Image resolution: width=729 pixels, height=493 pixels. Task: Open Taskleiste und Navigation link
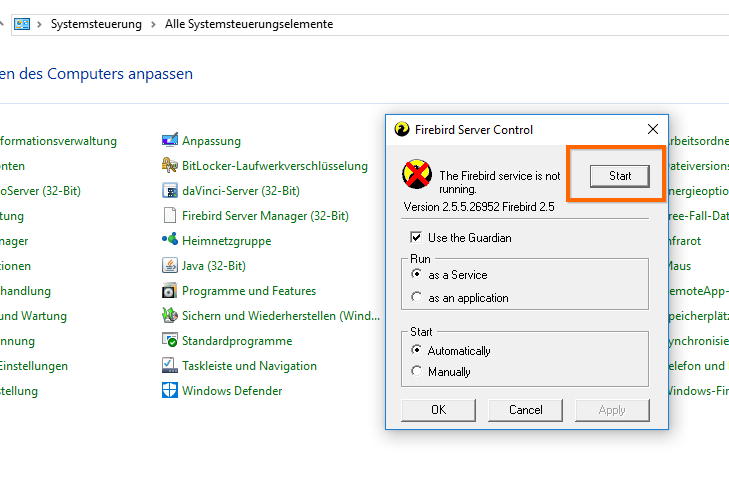[249, 366]
